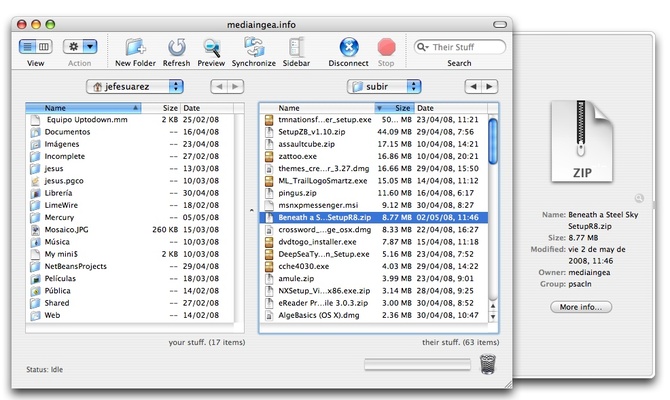Click the toolbar toggle pill button
670x400 pixels.
(500, 24)
